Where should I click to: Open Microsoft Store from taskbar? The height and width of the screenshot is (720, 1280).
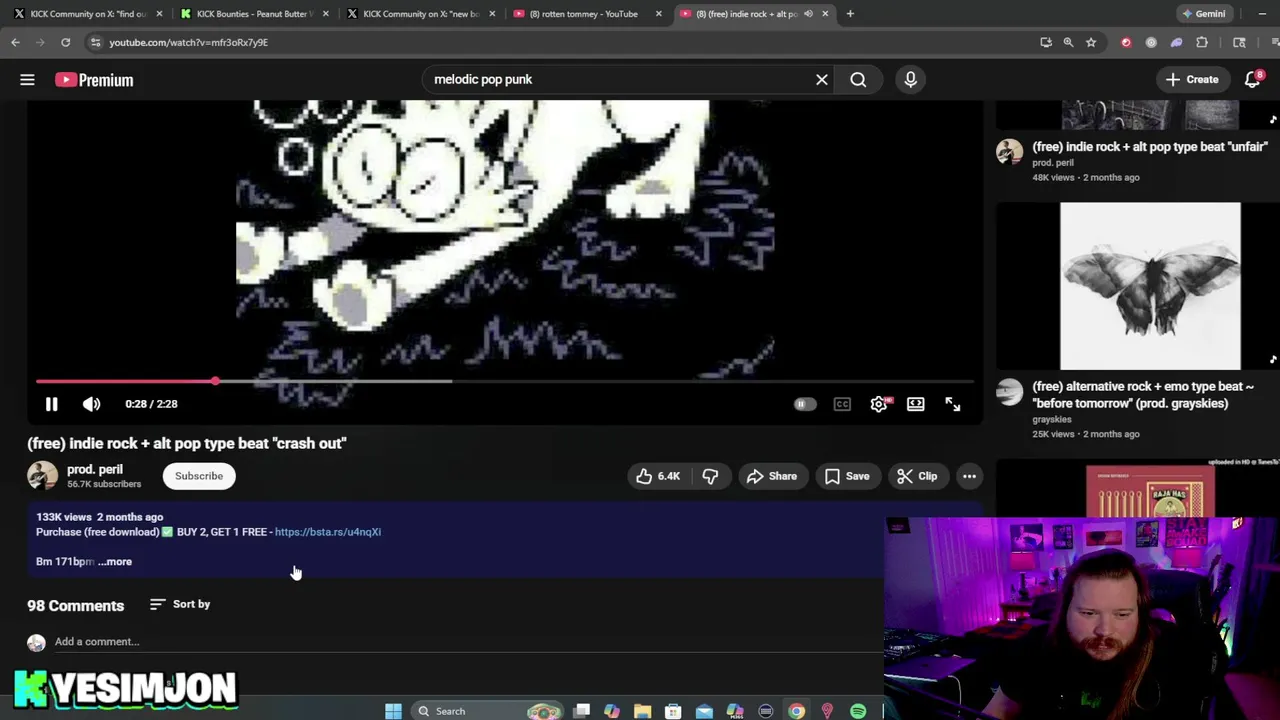pos(673,711)
